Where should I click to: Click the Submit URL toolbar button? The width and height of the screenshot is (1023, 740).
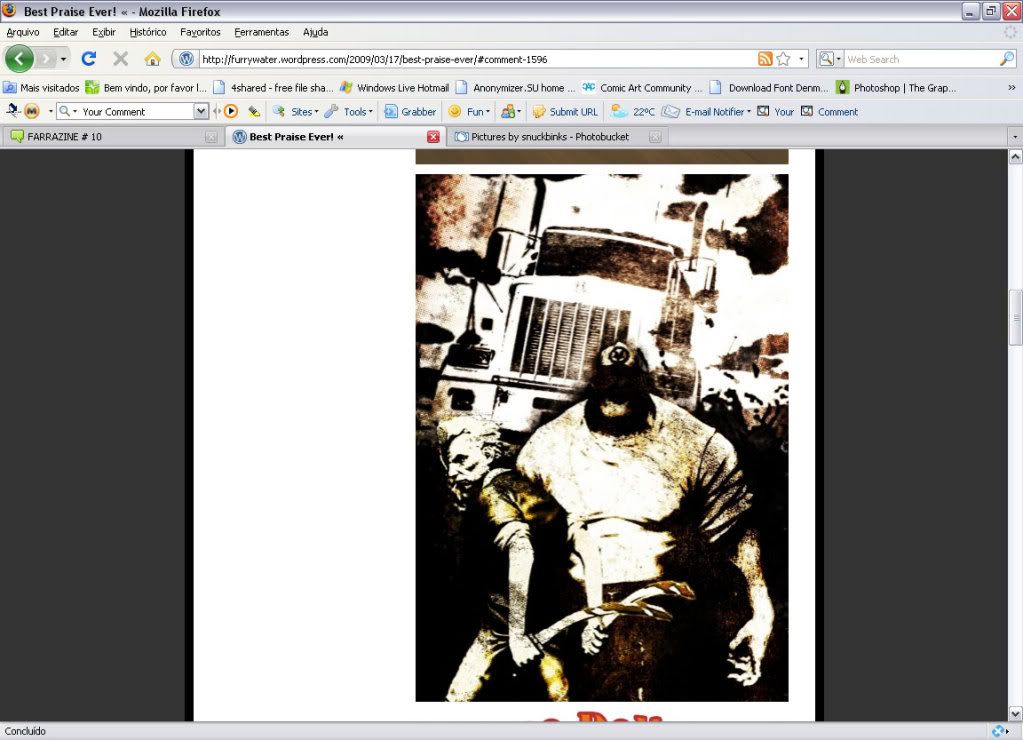click(565, 112)
